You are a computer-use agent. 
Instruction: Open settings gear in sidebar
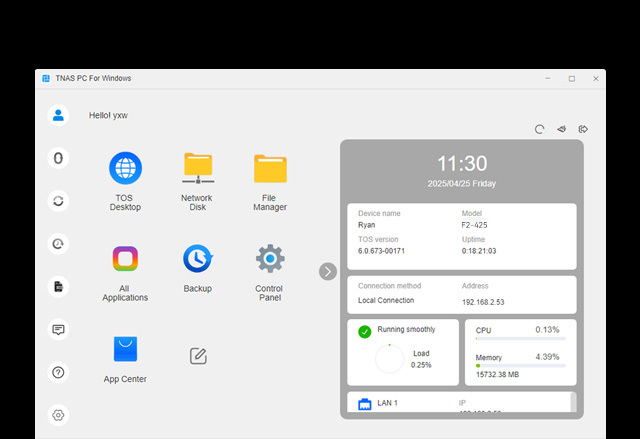pyautogui.click(x=58, y=415)
